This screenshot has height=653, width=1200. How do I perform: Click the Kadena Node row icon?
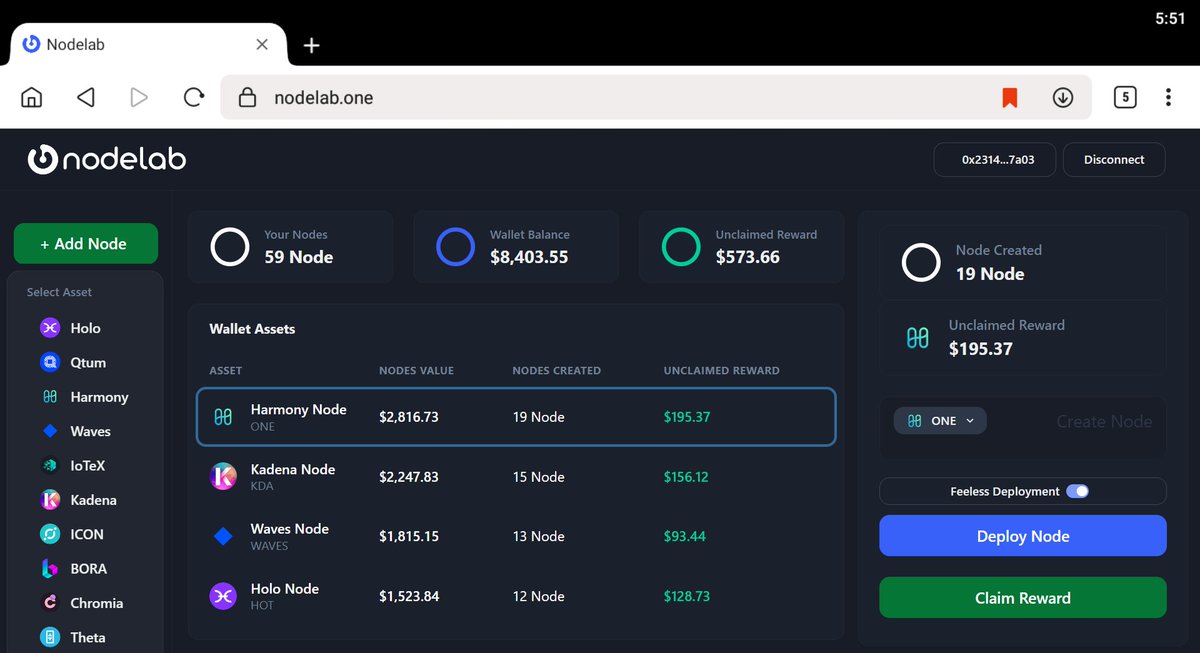(x=223, y=476)
